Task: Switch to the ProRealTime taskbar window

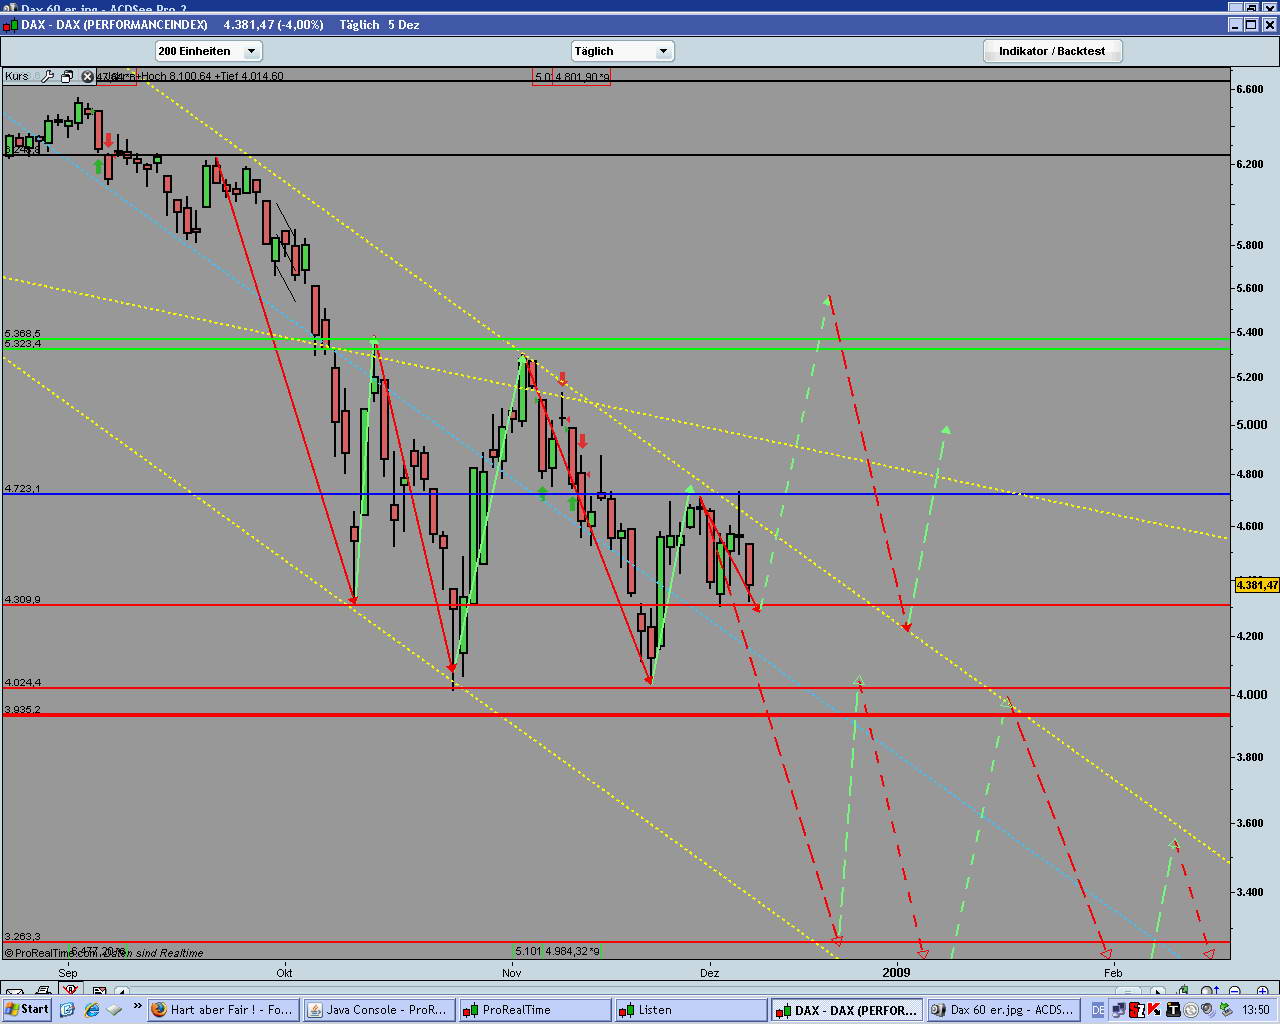Action: (x=535, y=1010)
